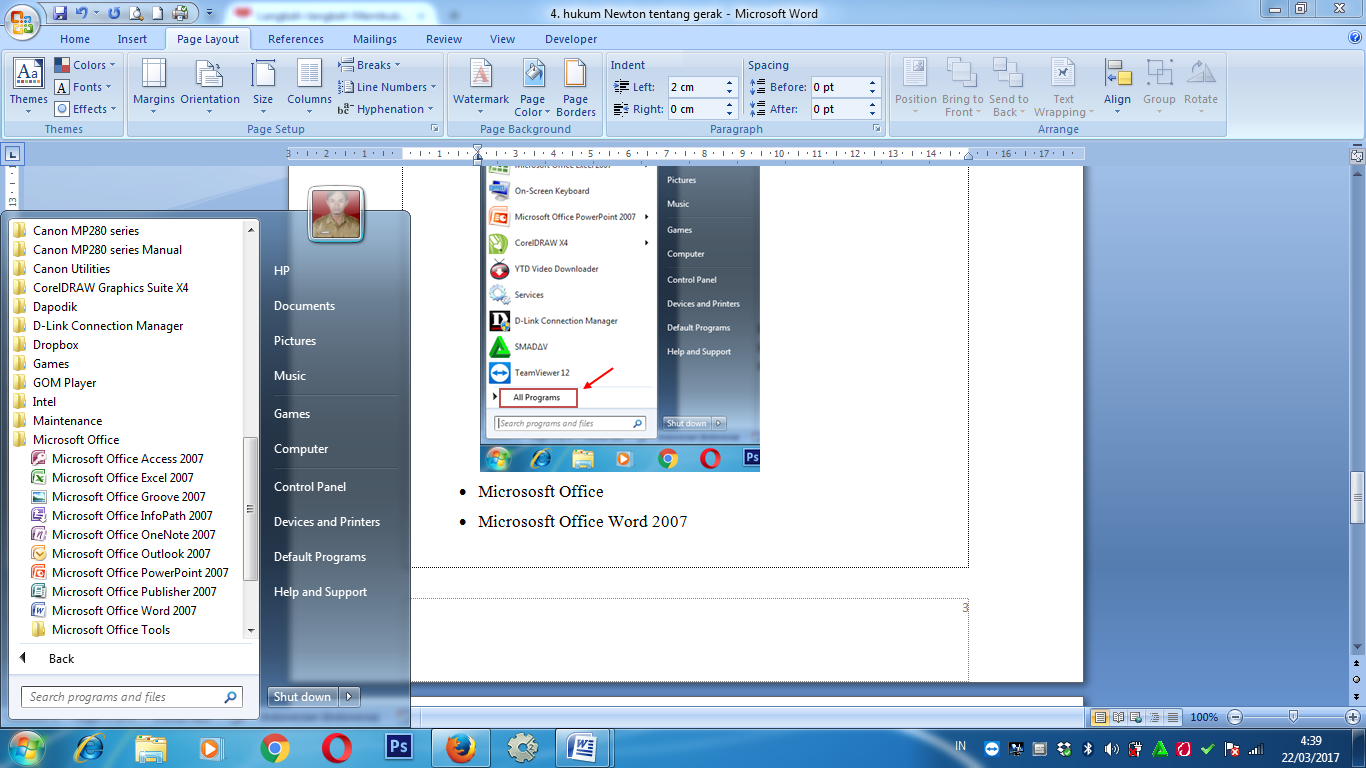The width and height of the screenshot is (1366, 768).
Task: Click the Undo button
Action: coord(82,14)
